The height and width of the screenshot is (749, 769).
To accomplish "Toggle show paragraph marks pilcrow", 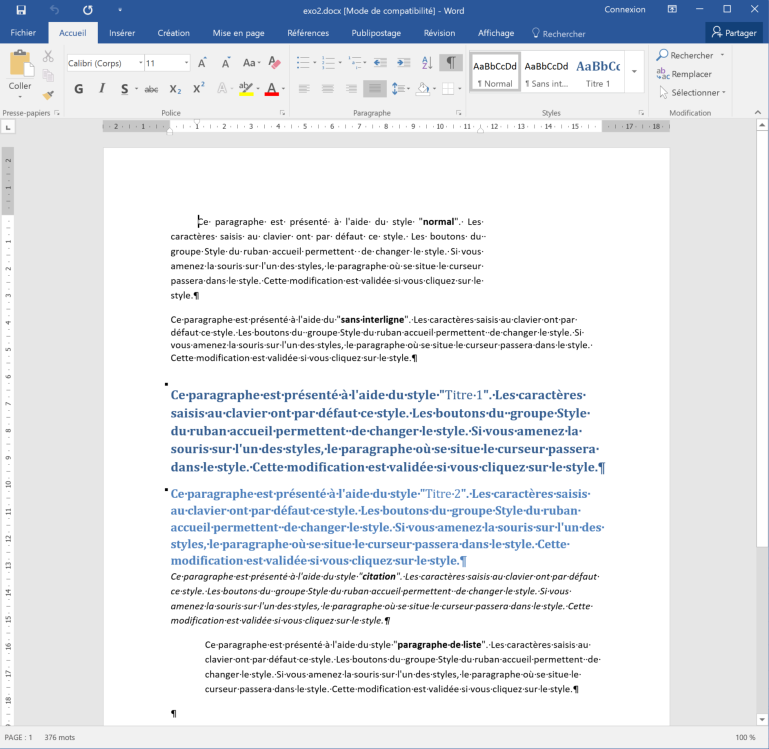I will pos(451,63).
